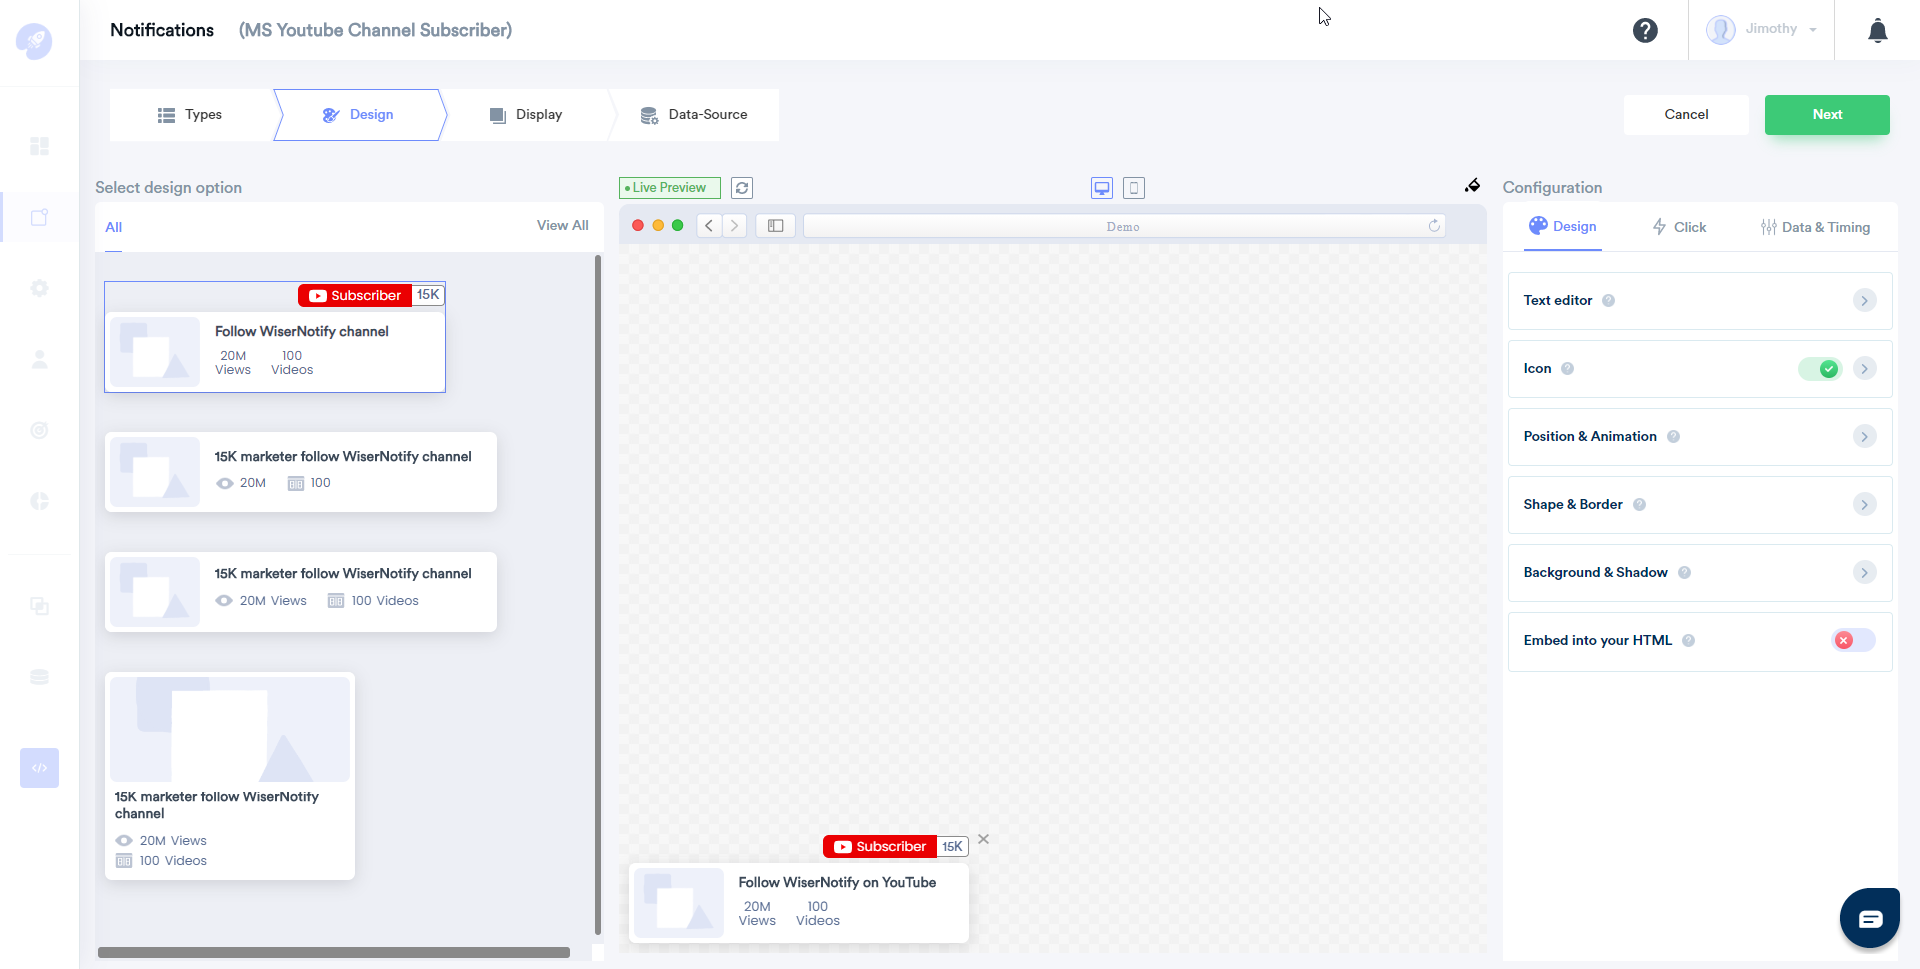Select the All design filter tab
This screenshot has width=1920, height=969.
(x=114, y=227)
